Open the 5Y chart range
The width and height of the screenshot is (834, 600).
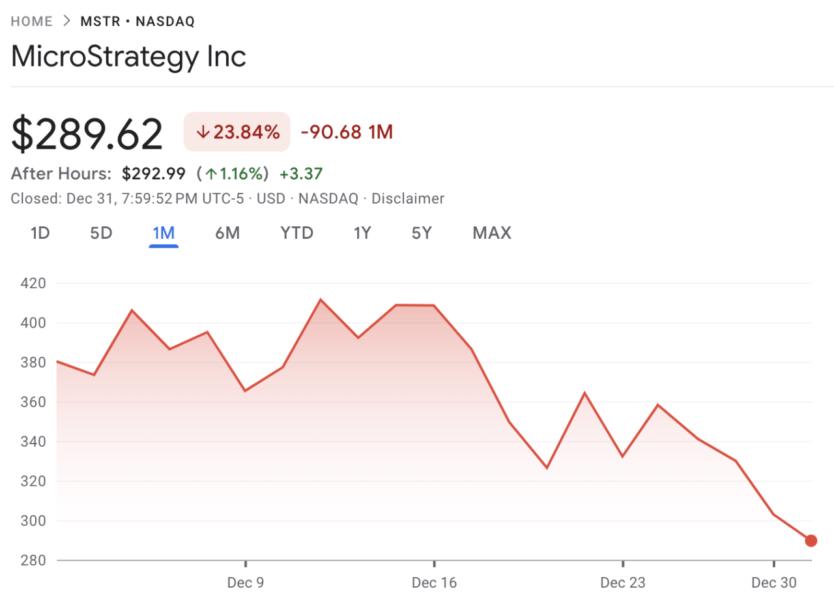[421, 233]
